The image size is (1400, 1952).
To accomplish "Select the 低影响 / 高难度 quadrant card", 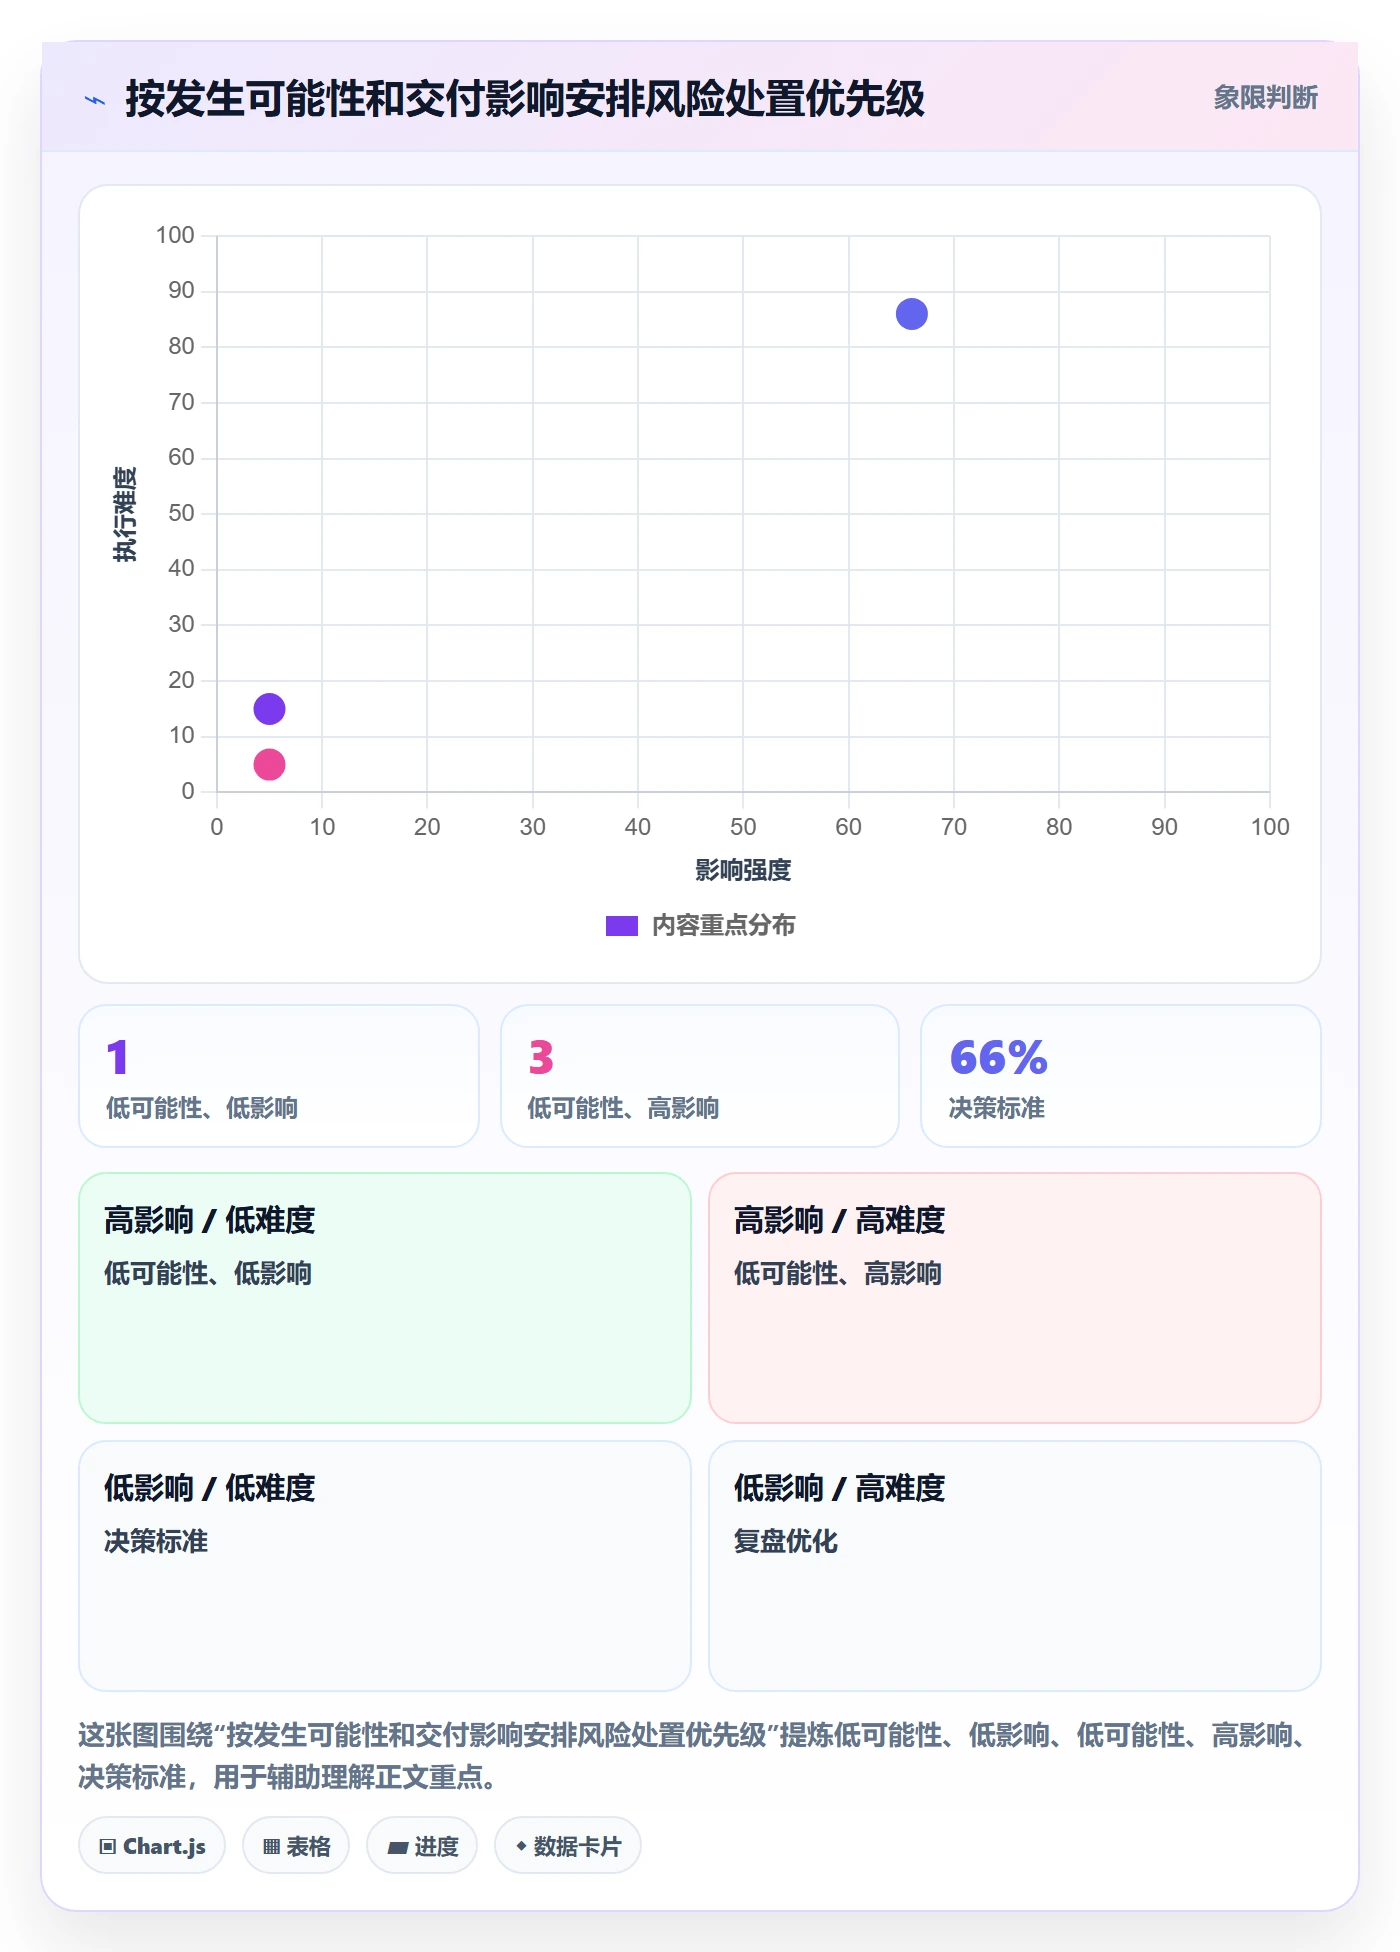I will click(1015, 1566).
